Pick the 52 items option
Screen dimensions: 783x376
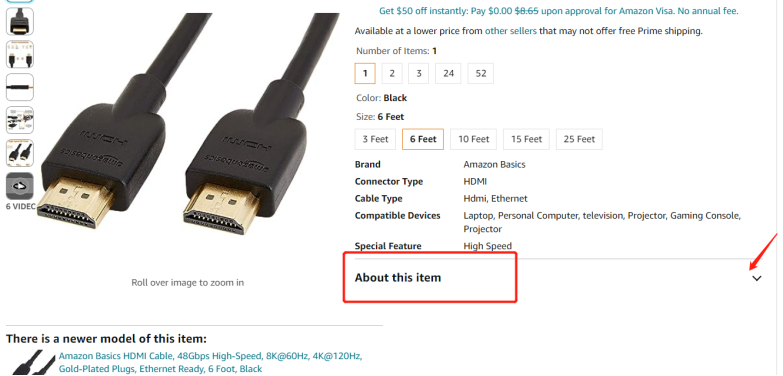coord(480,73)
